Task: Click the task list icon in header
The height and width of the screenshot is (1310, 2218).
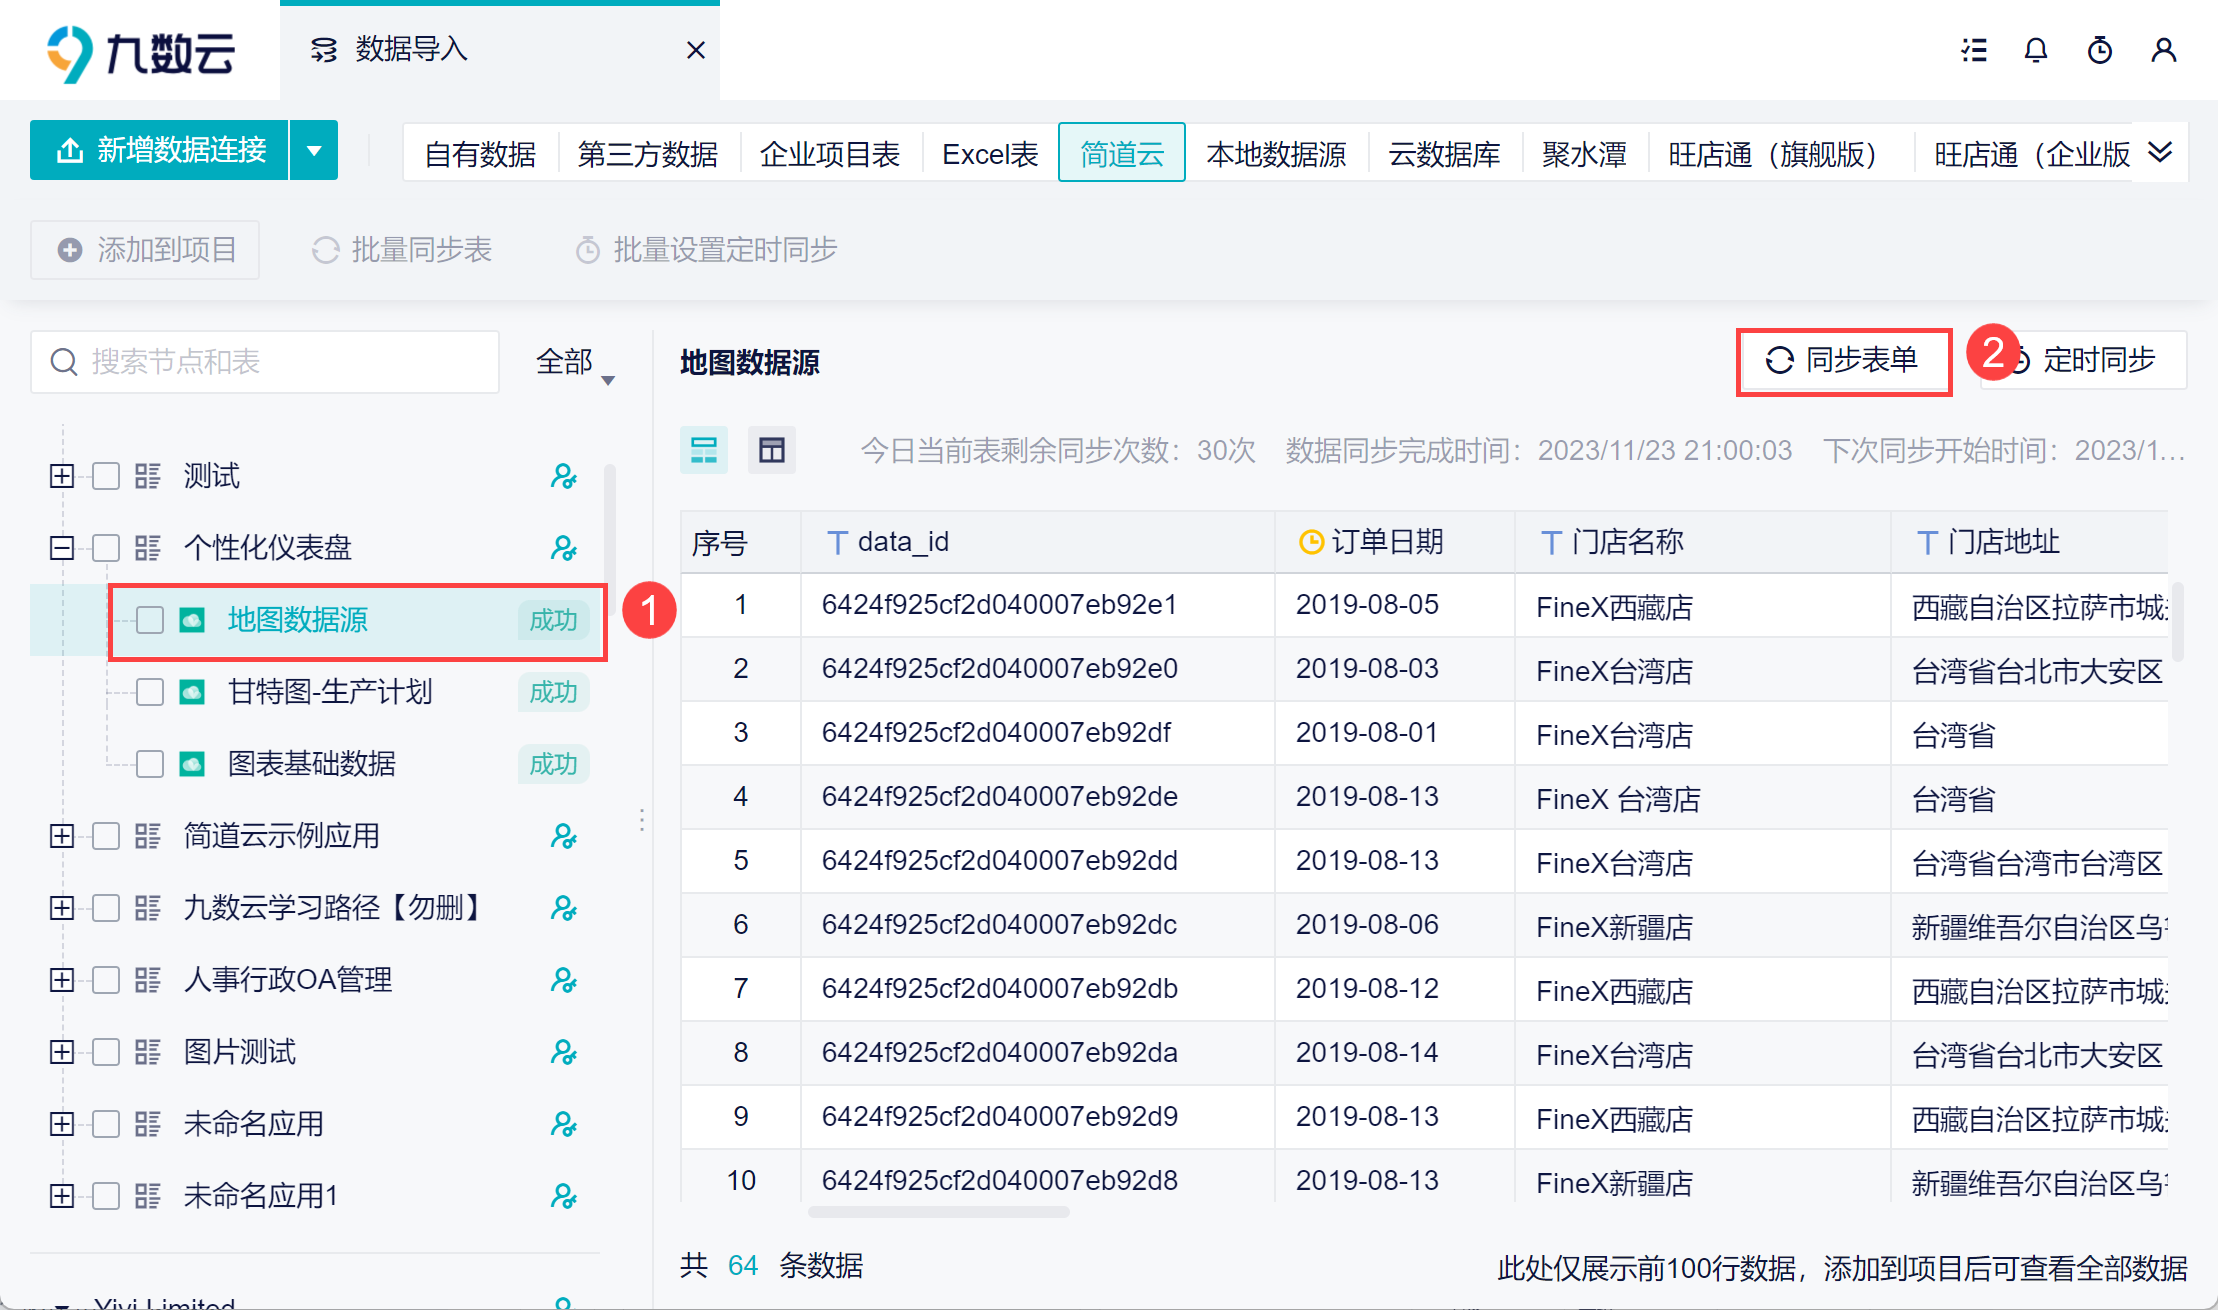Action: 1973,50
